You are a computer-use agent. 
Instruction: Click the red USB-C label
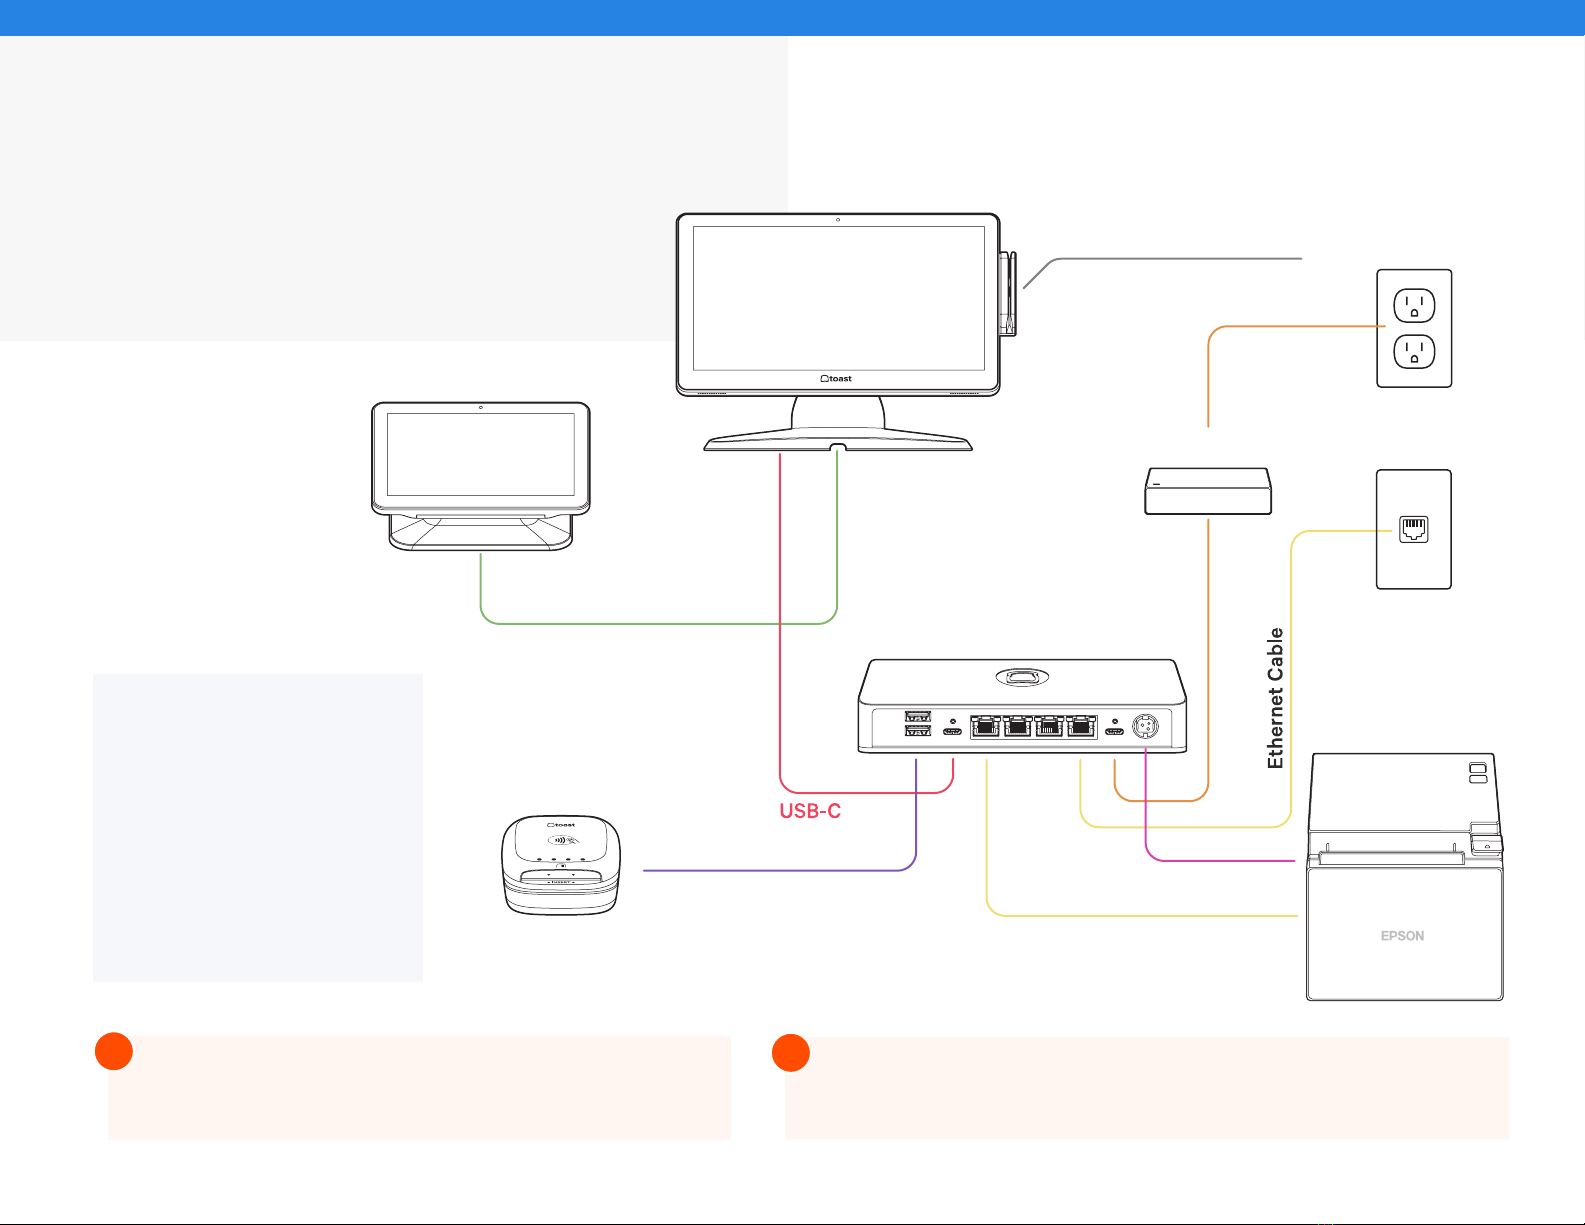(x=810, y=811)
